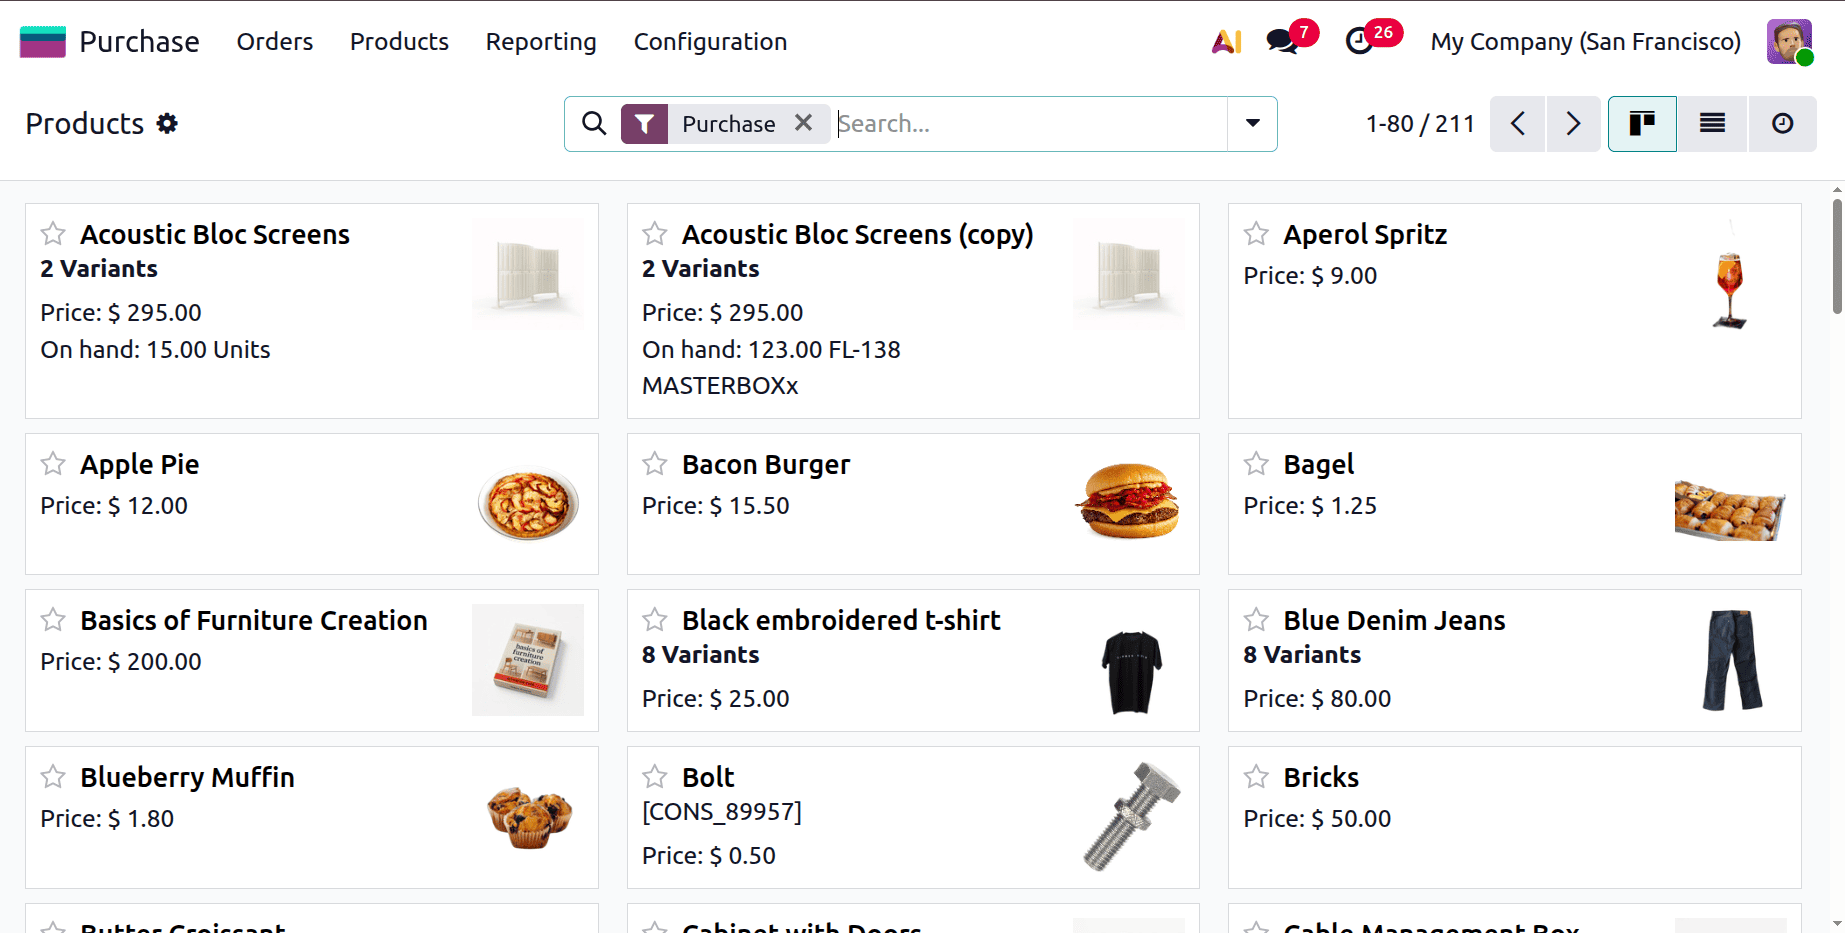Favorite the Apple Pie product
Screen dimensions: 1845x933
tap(53, 464)
